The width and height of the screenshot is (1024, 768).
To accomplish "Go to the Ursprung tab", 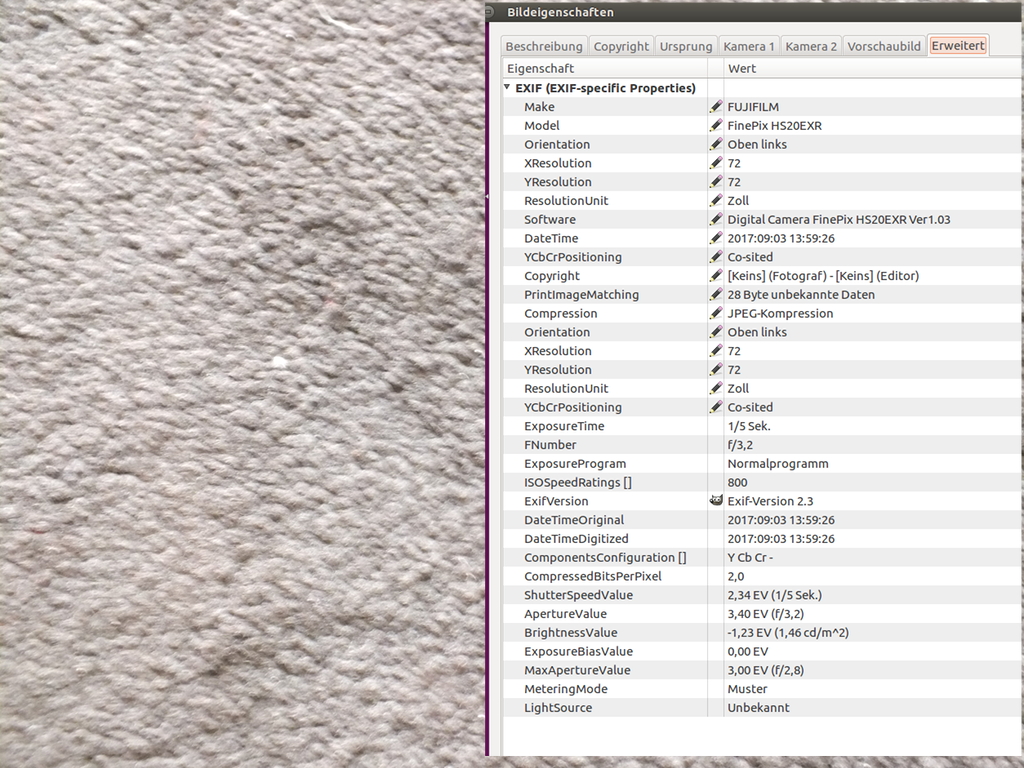I will tap(686, 46).
